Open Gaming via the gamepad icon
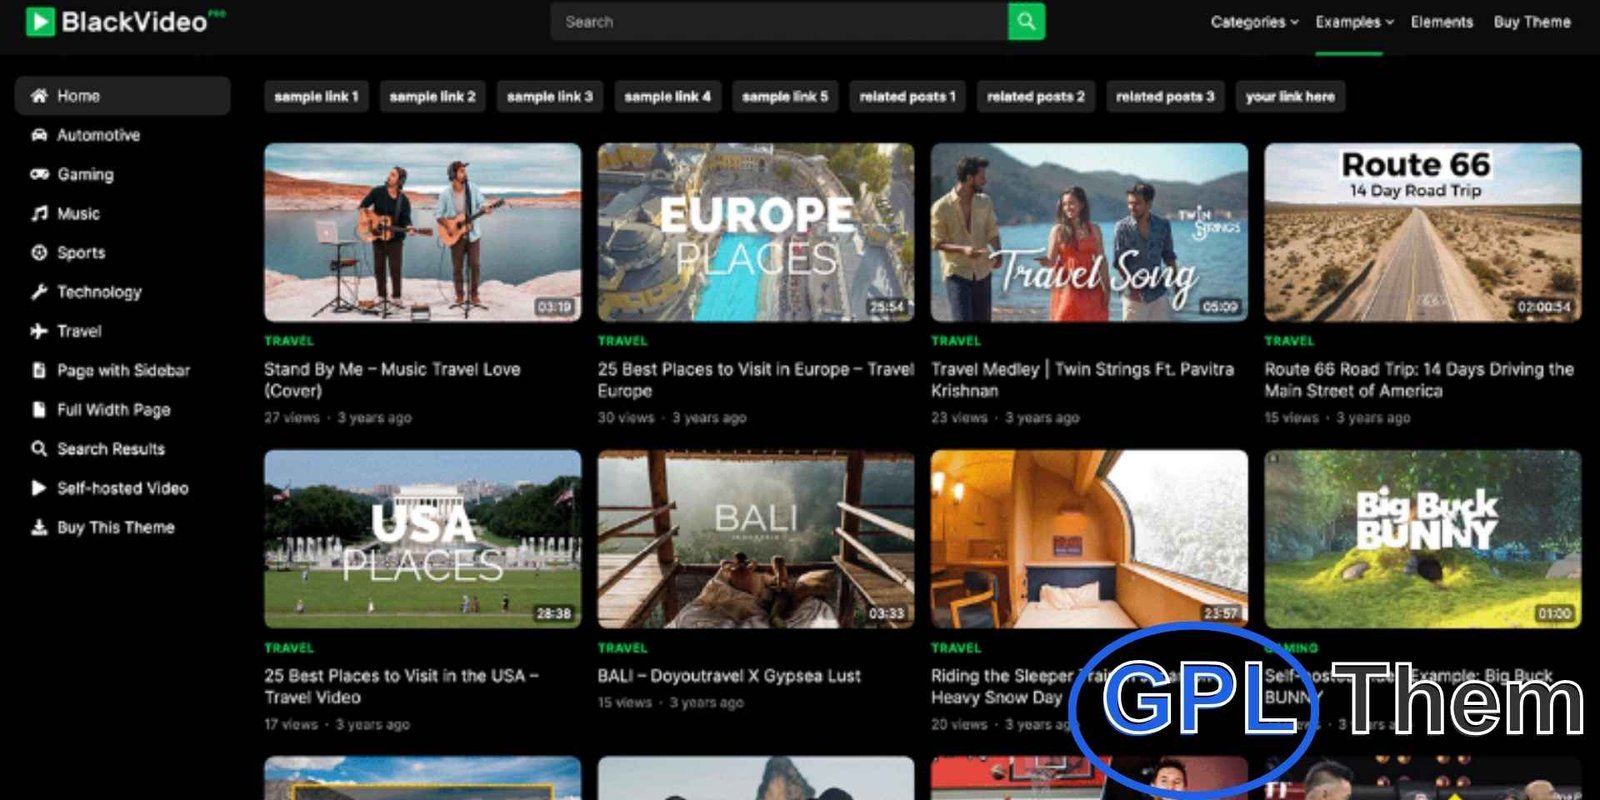The width and height of the screenshot is (1600, 800). [x=39, y=174]
